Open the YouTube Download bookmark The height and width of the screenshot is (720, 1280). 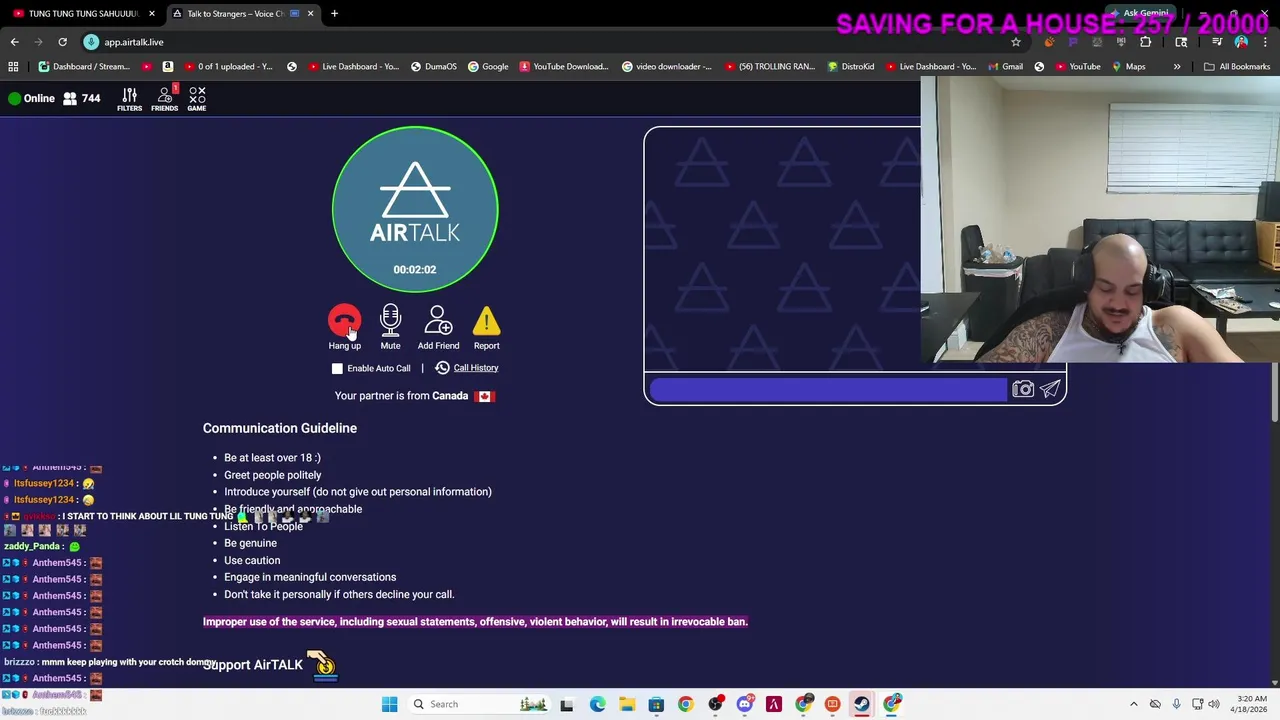pyautogui.click(x=563, y=67)
